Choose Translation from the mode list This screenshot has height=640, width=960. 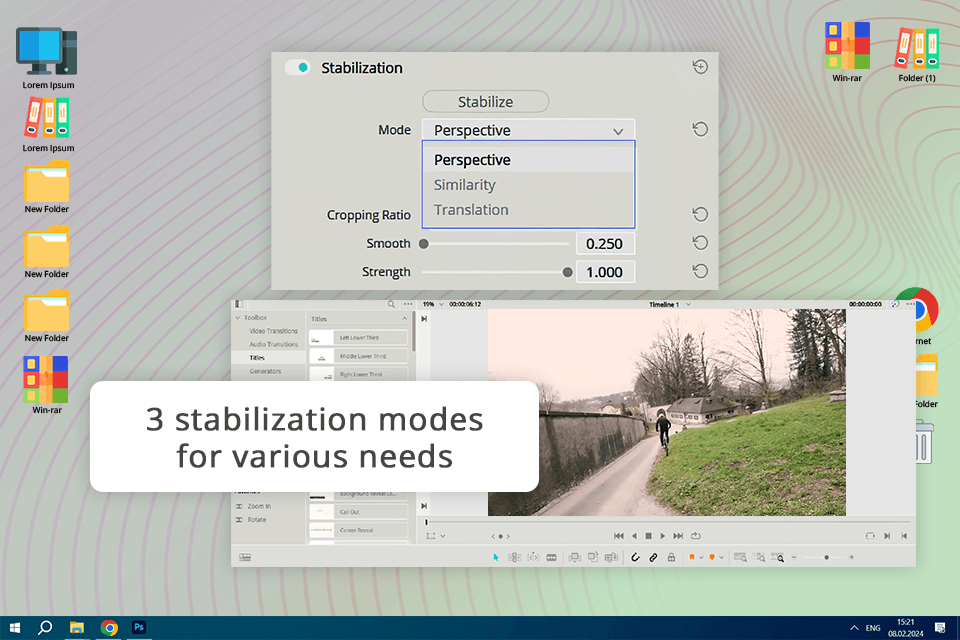(x=471, y=210)
